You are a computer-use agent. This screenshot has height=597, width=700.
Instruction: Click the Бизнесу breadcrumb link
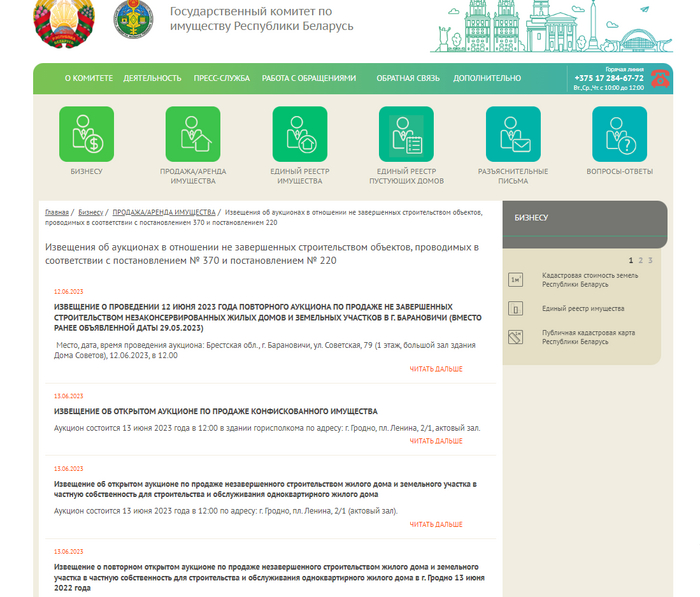pos(91,212)
